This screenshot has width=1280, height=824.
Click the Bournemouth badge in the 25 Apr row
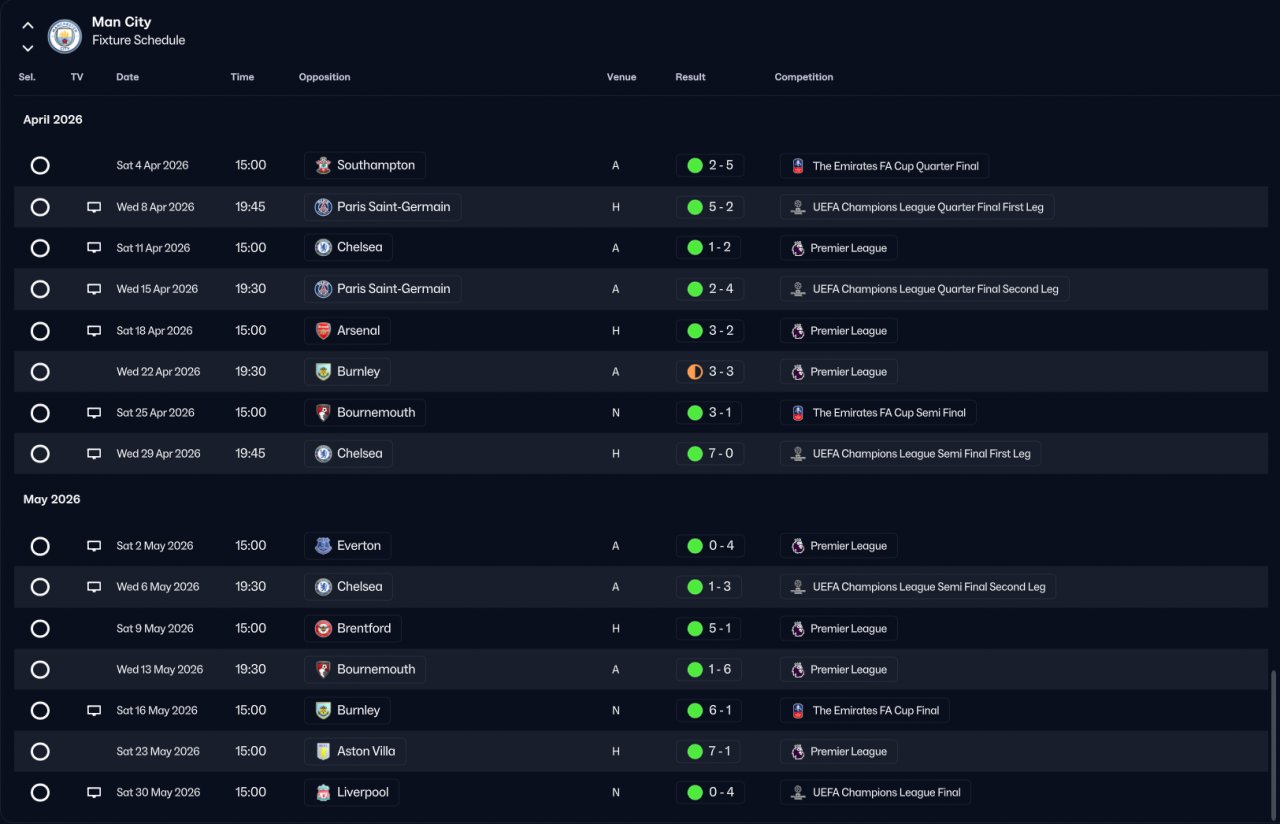[323, 413]
